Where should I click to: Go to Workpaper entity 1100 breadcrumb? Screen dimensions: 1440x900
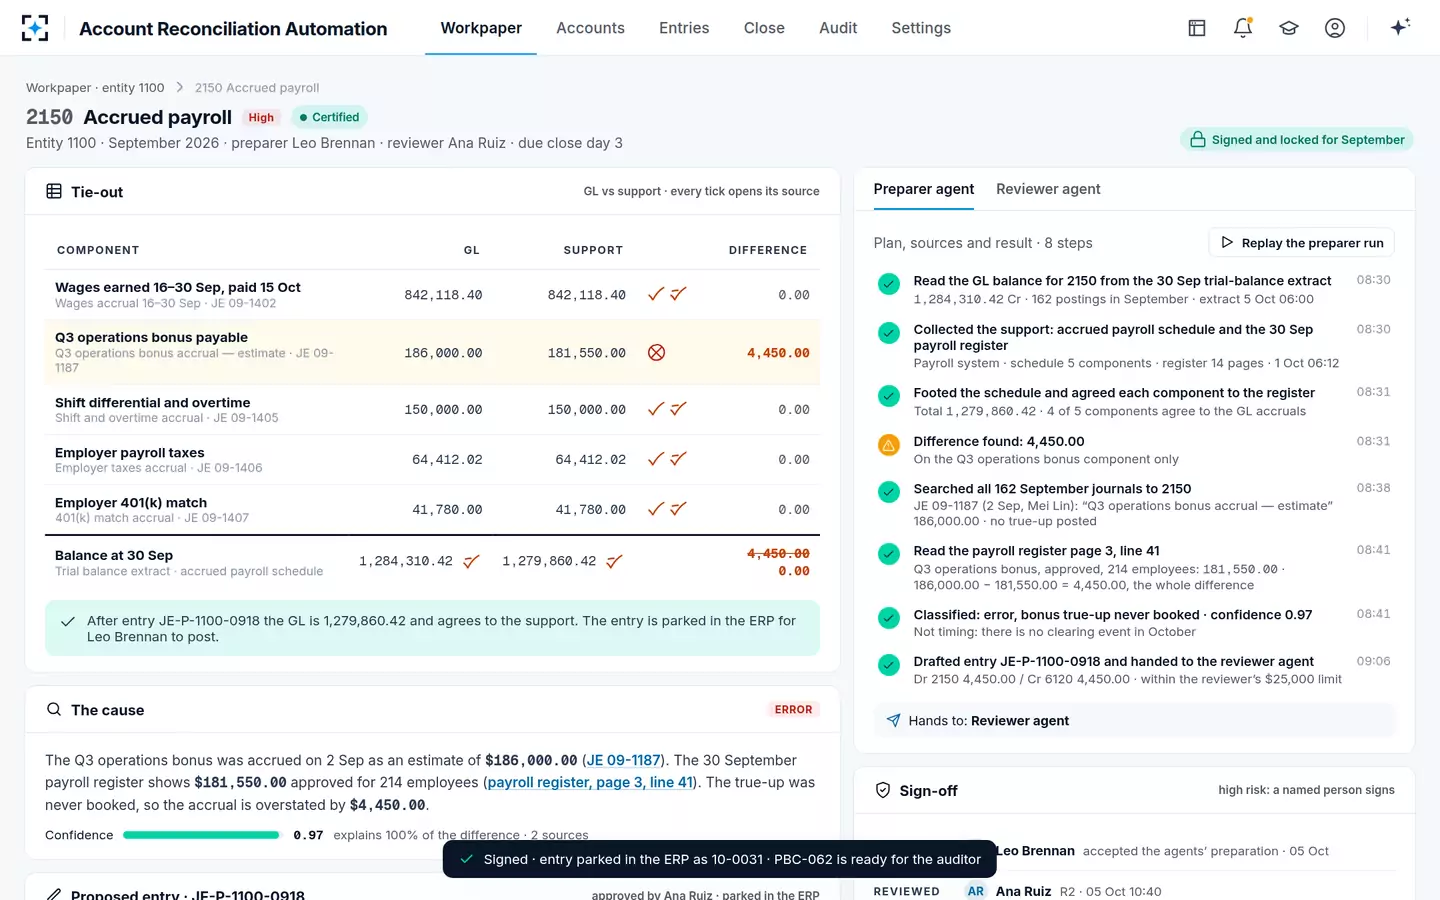[x=95, y=88]
